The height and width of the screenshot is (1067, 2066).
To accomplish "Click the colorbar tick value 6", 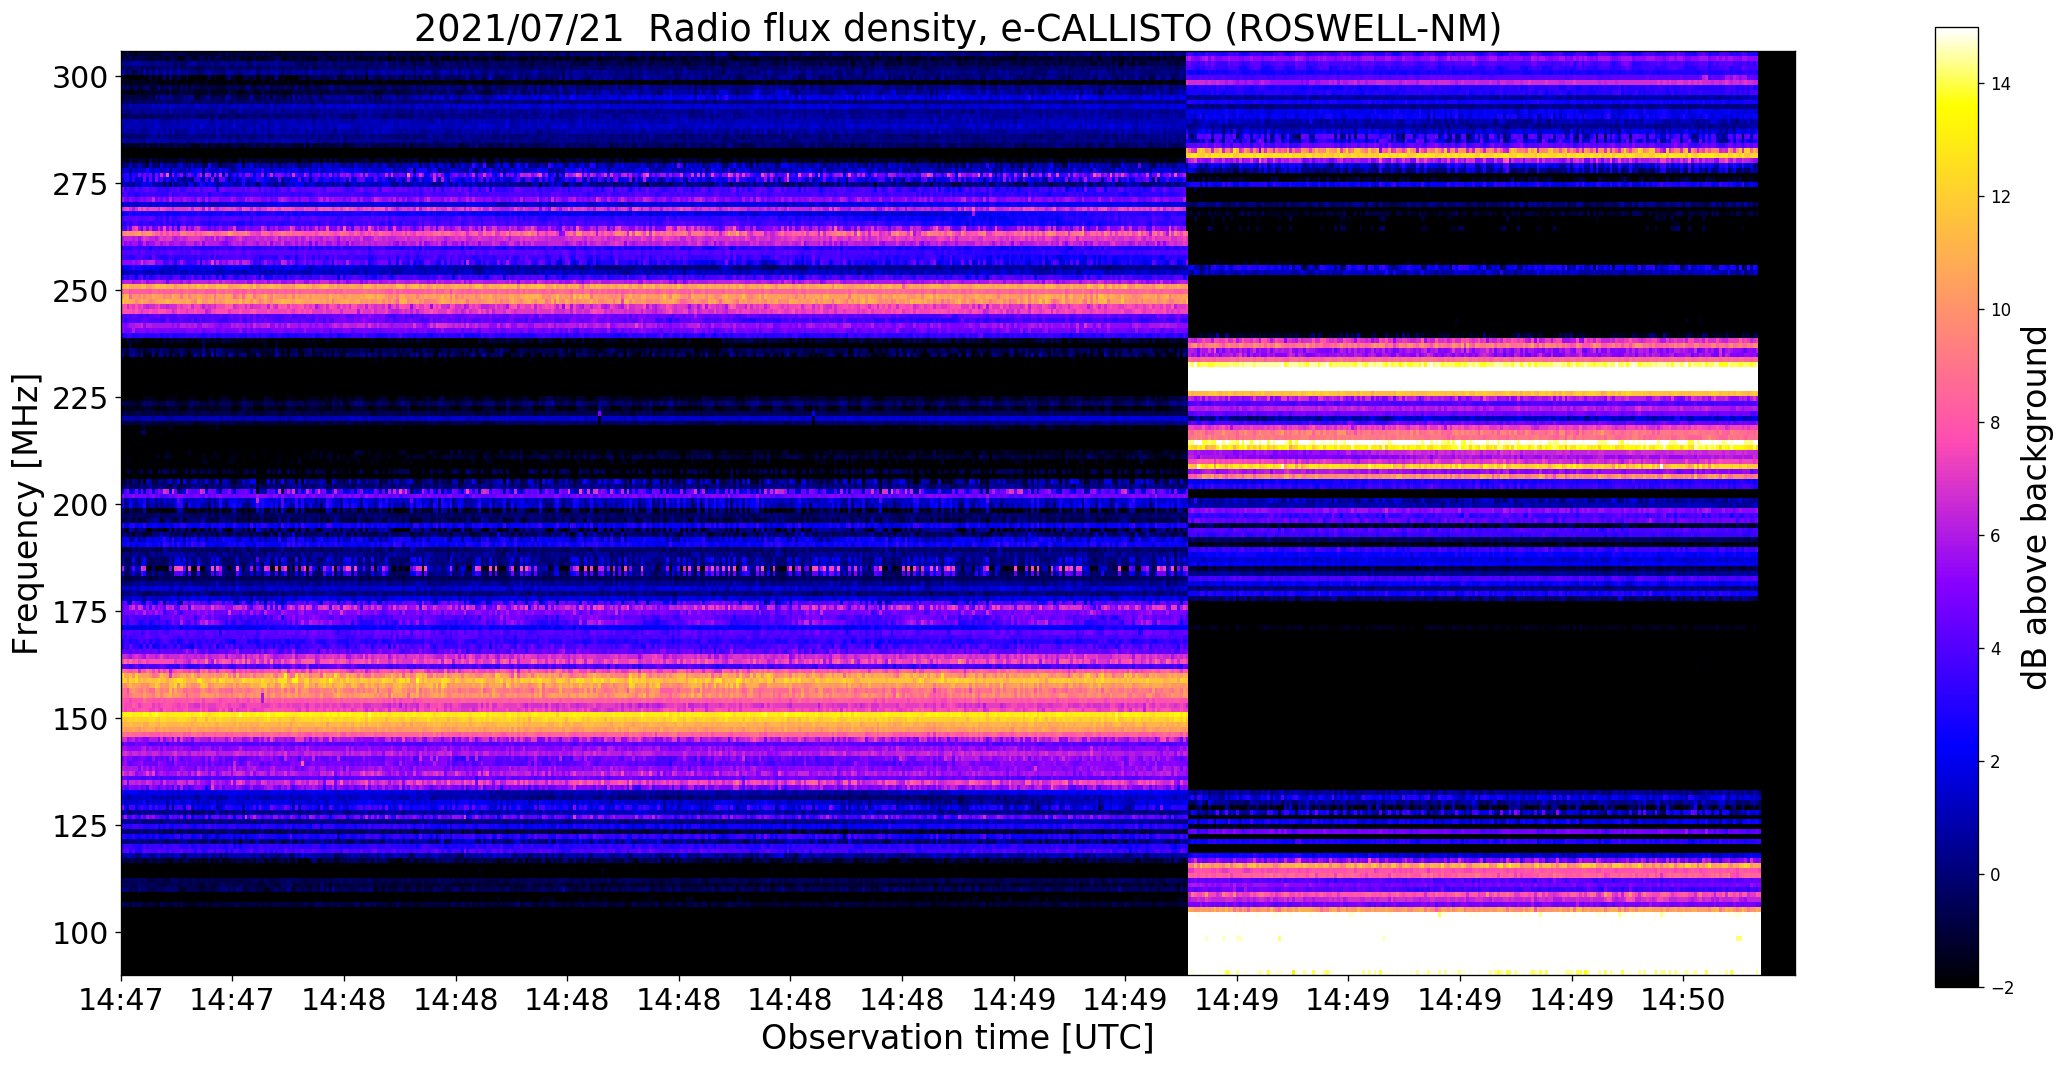I will point(1996,536).
